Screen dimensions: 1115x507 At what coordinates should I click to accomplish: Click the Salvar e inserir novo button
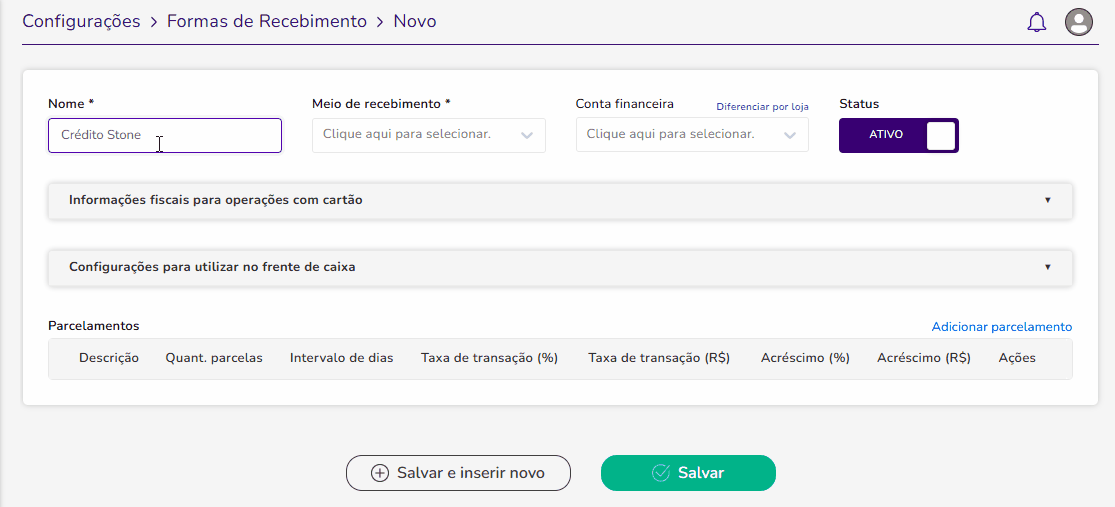[459, 473]
